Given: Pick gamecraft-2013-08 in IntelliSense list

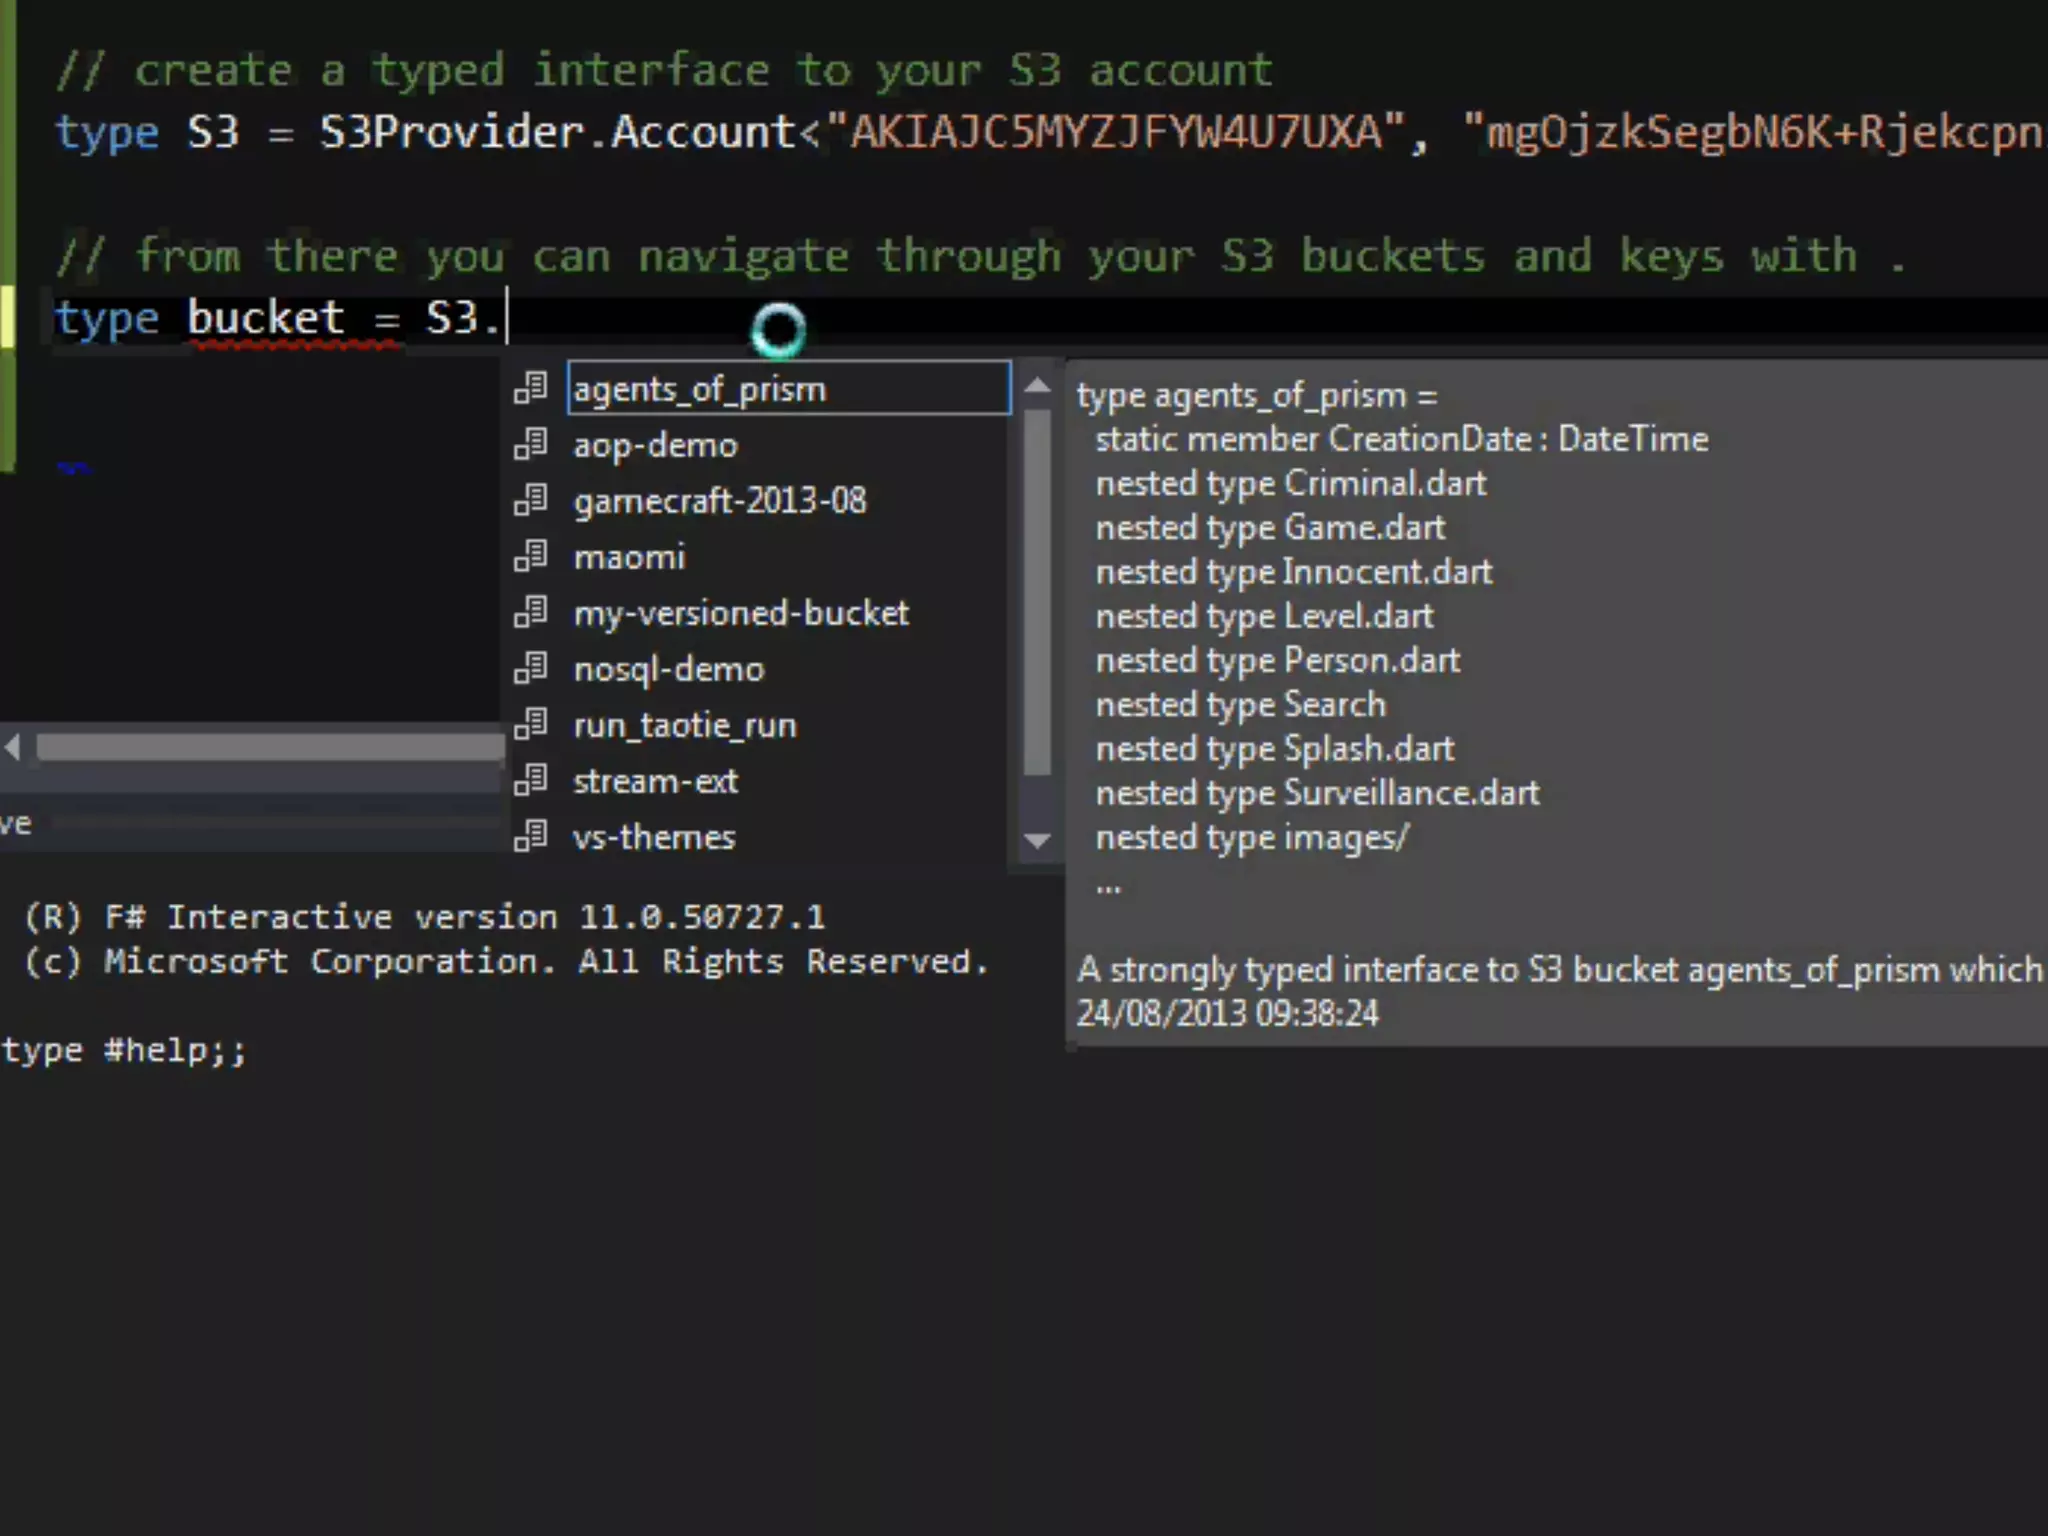Looking at the screenshot, I should (x=719, y=501).
